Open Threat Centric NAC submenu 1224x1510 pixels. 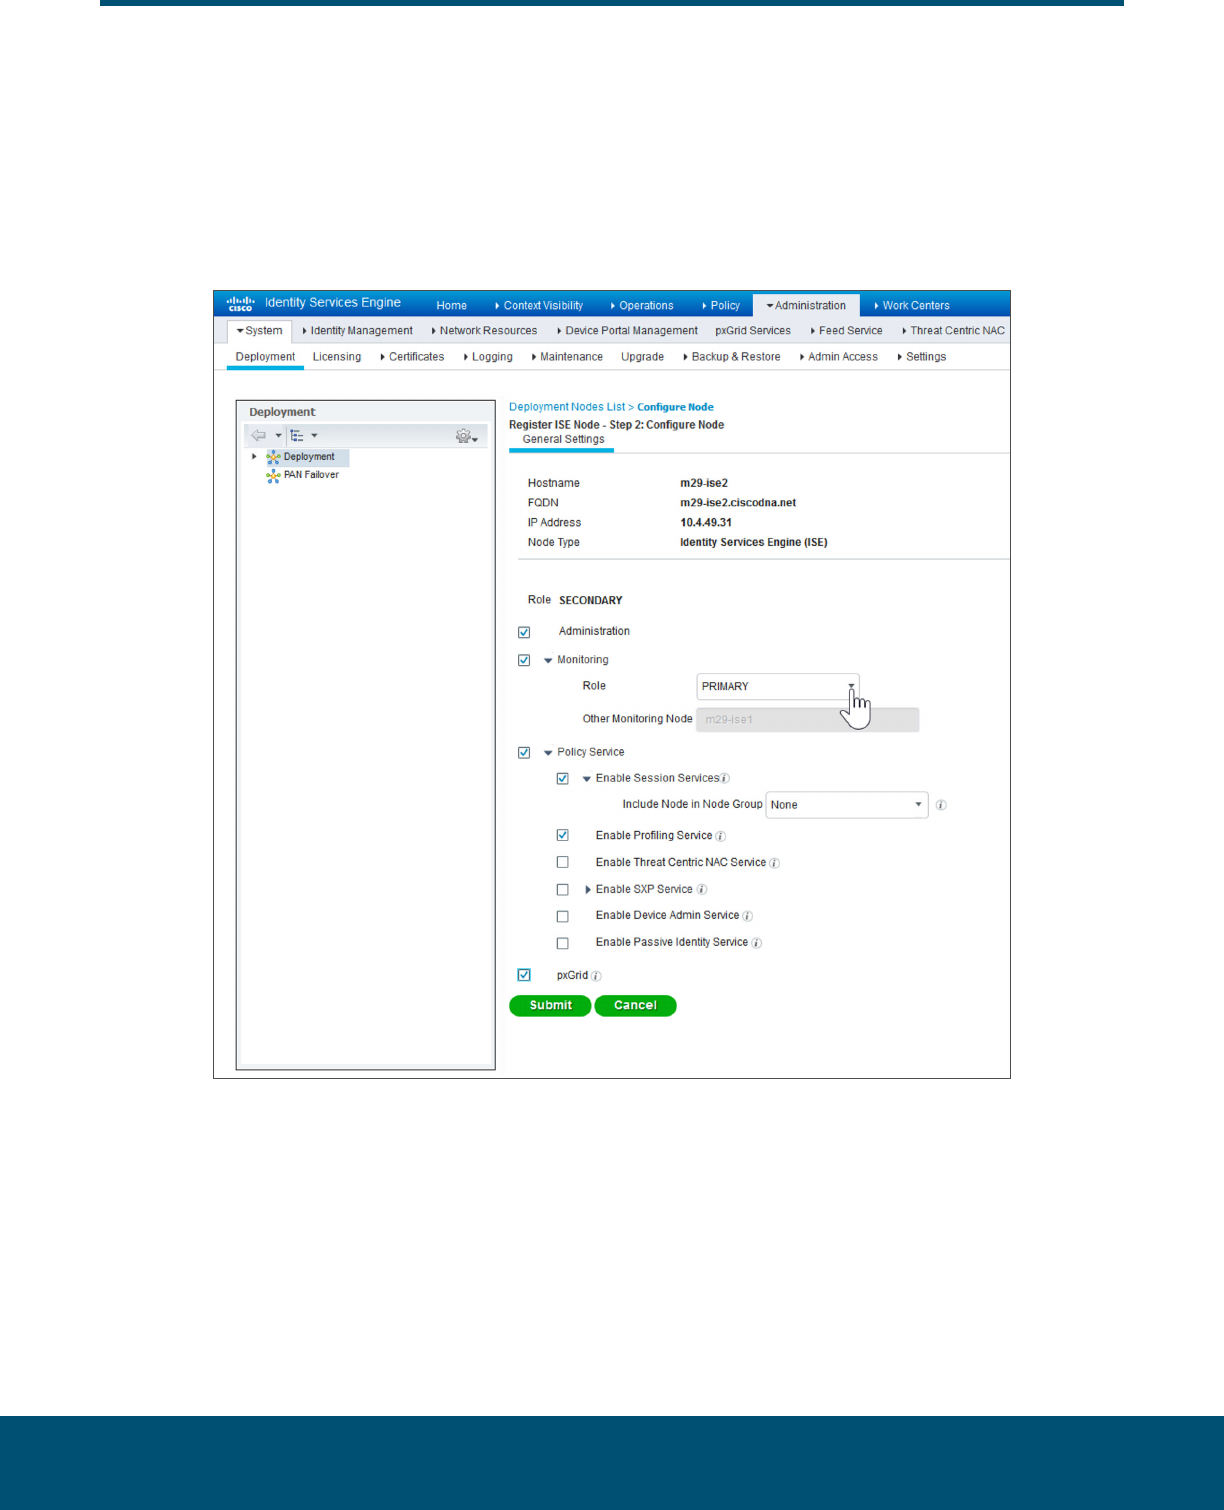pyautogui.click(x=953, y=331)
